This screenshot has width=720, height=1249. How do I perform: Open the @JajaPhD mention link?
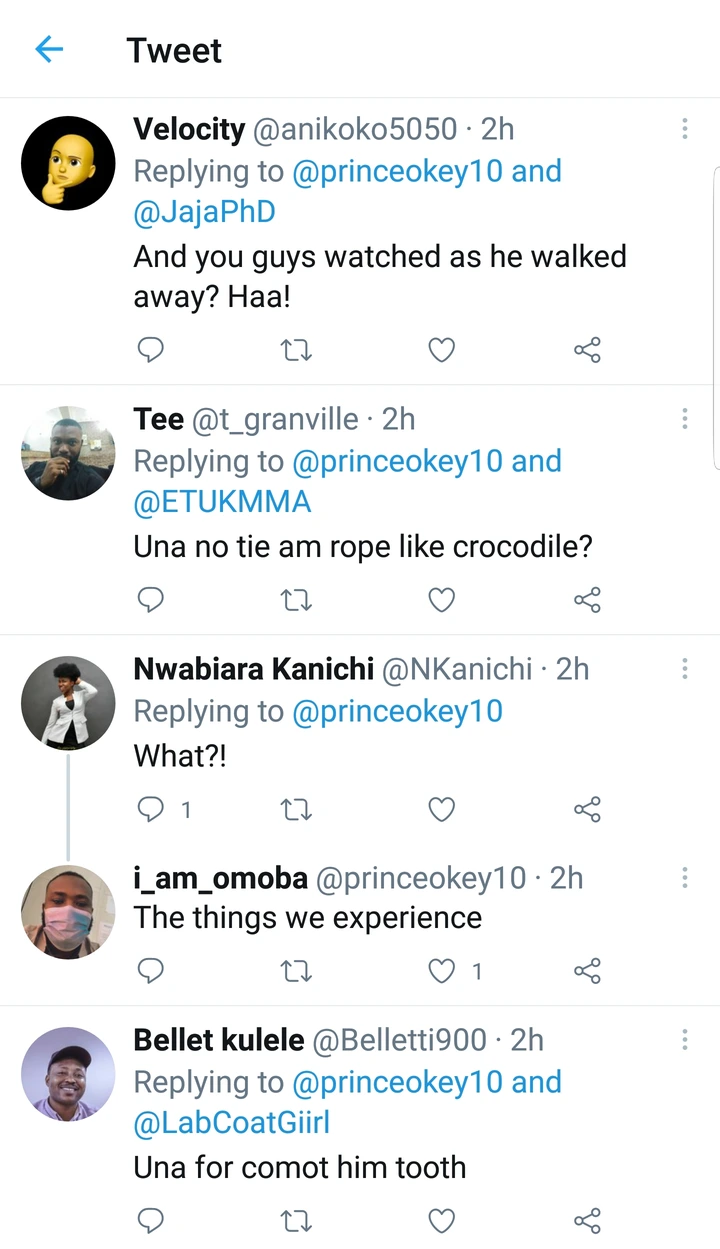point(204,212)
